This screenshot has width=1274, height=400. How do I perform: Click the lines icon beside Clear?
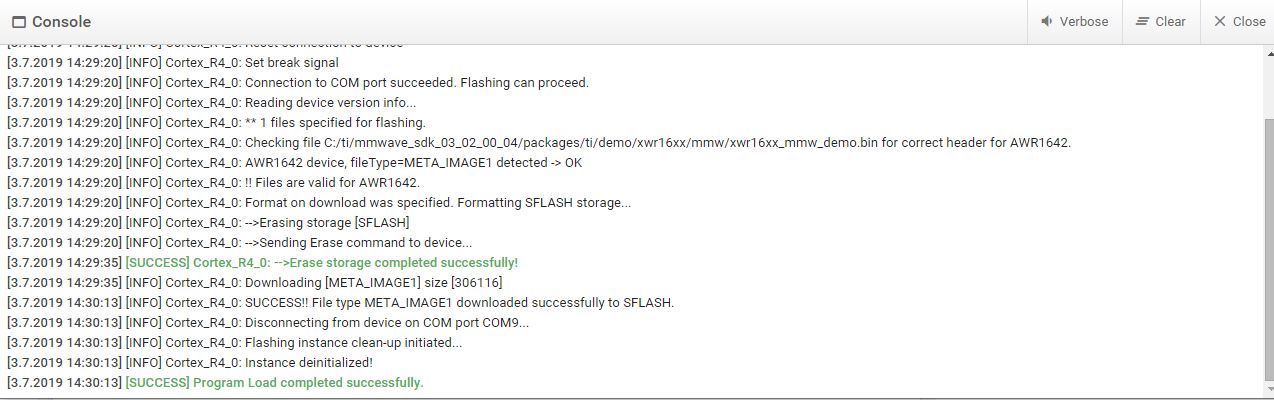1142,21
